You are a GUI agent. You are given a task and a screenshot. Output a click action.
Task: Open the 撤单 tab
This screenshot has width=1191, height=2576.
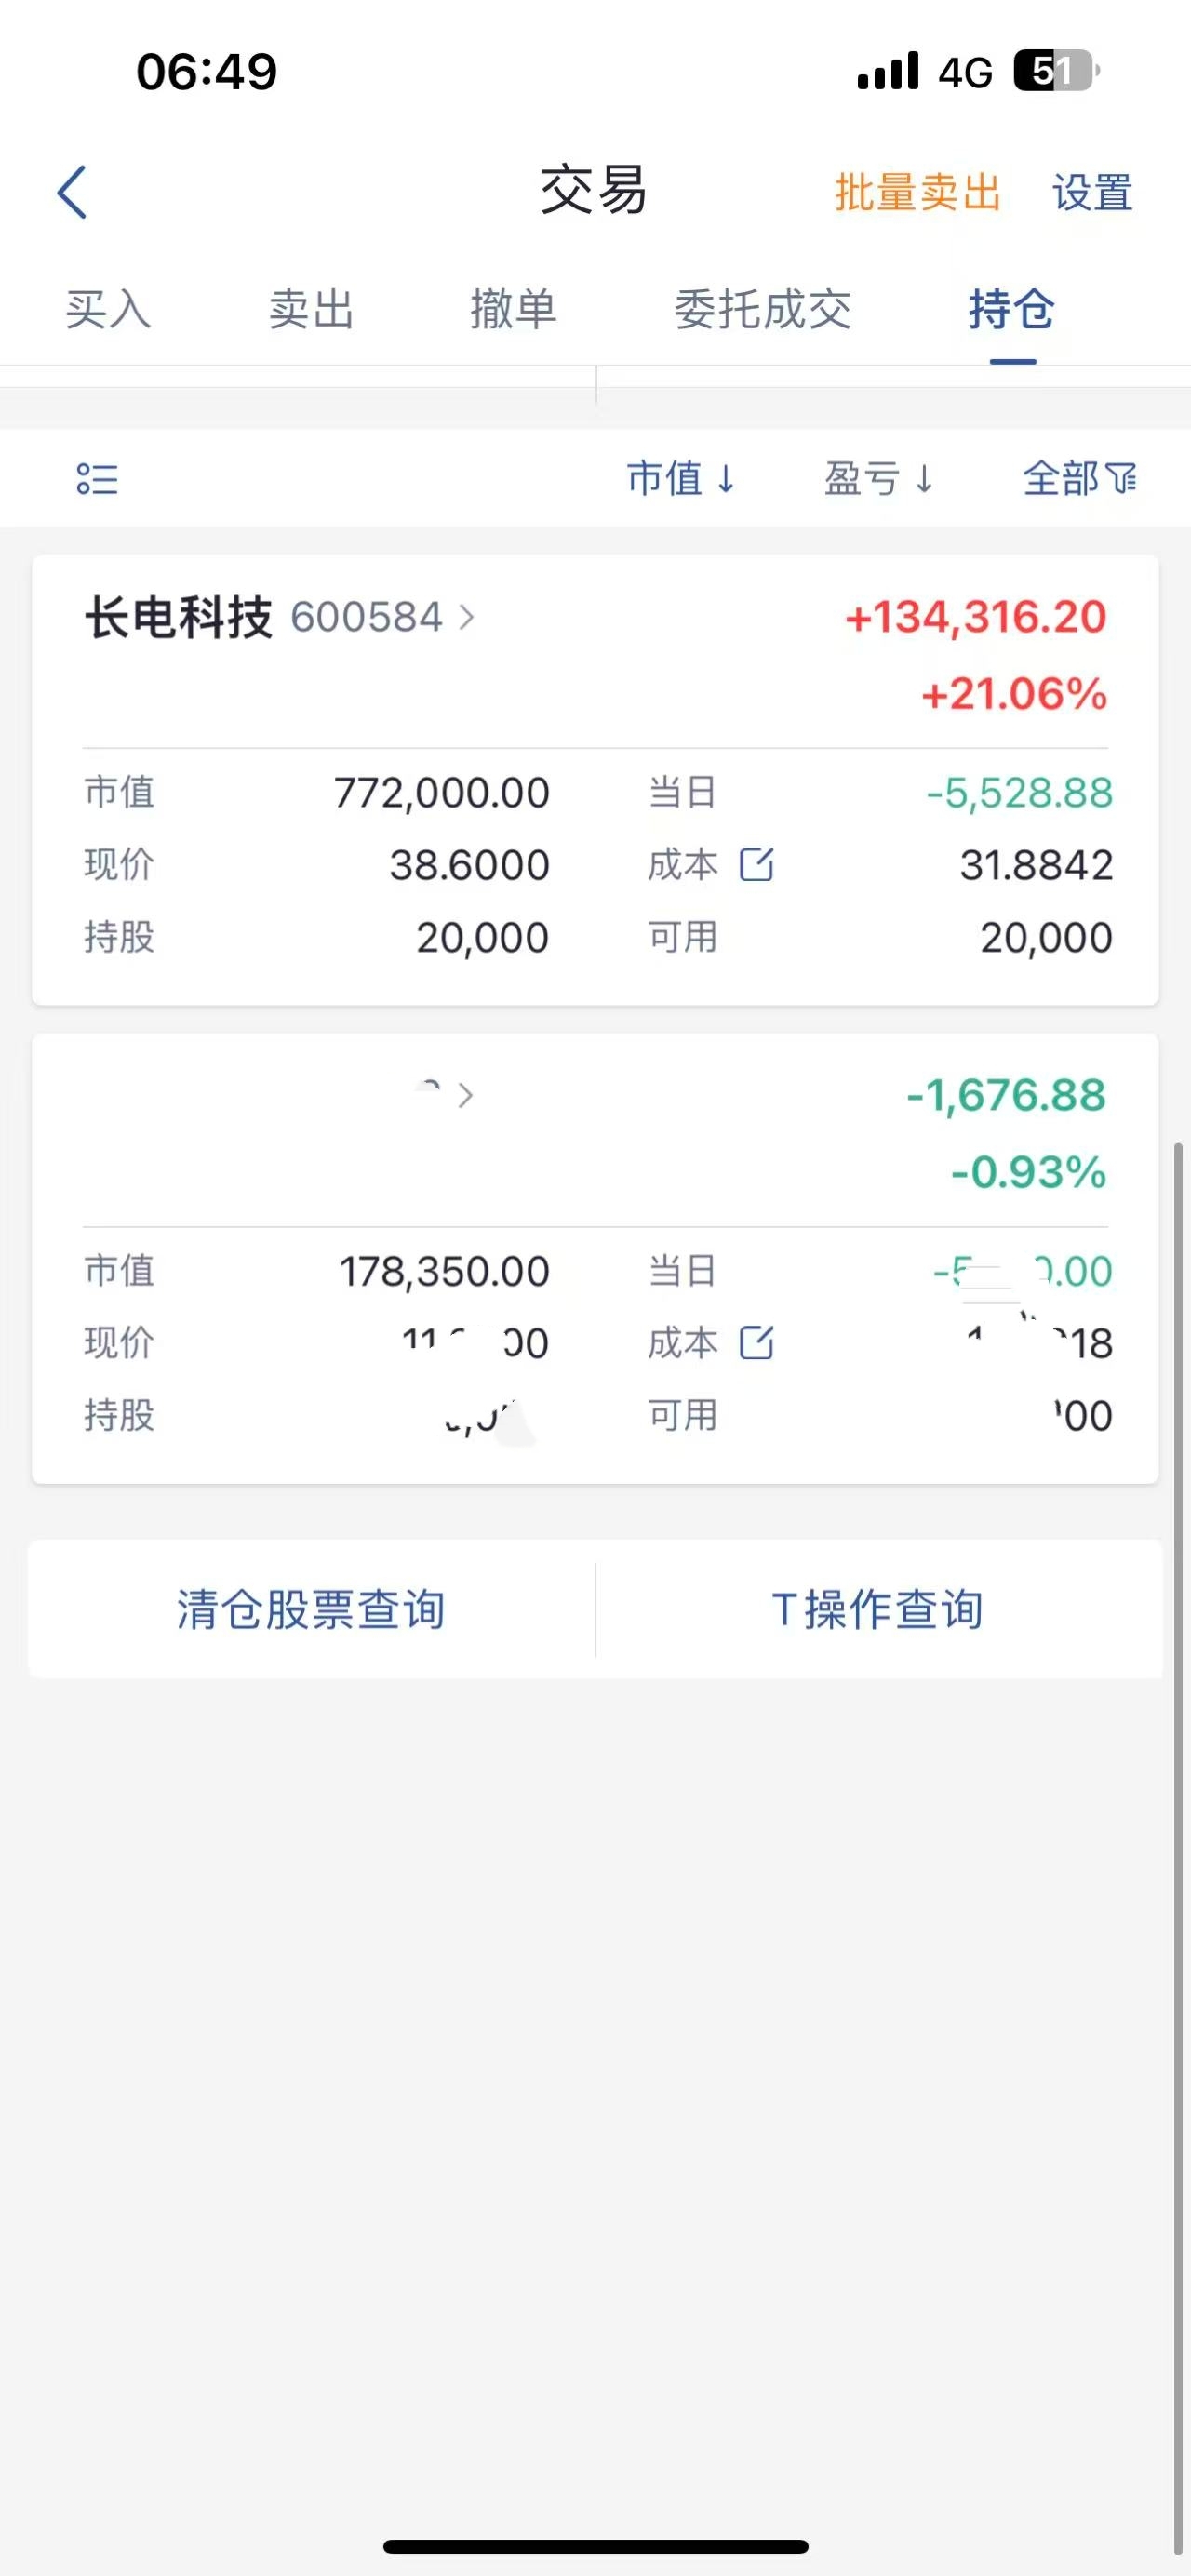click(x=514, y=309)
